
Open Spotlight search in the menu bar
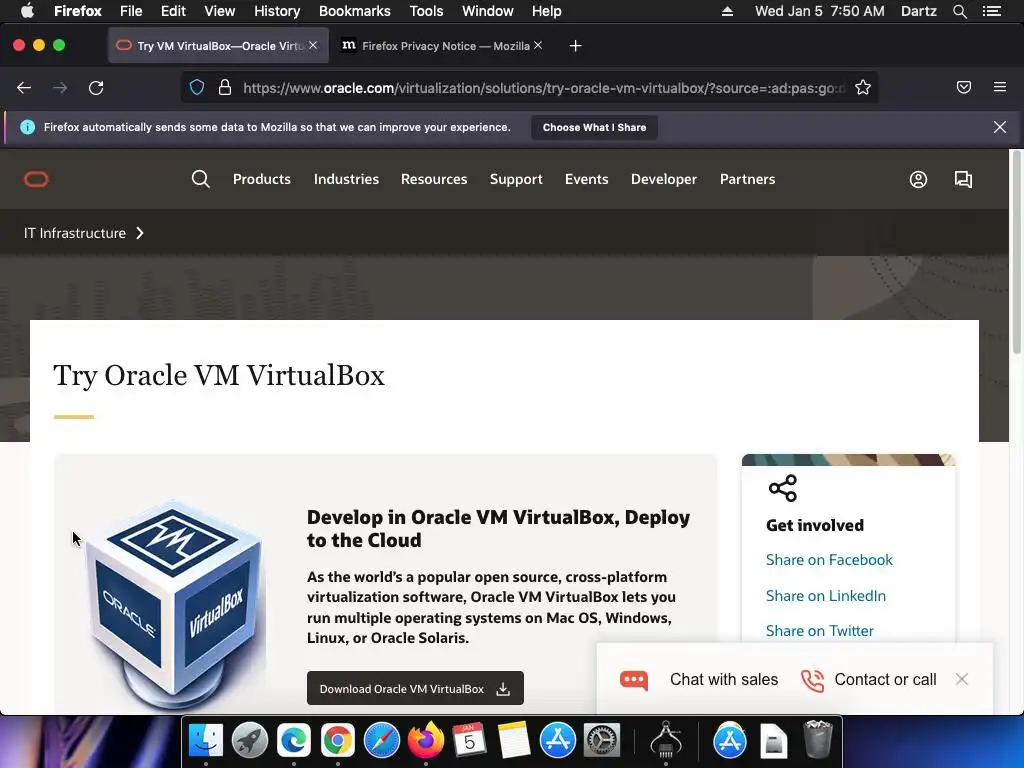(959, 11)
